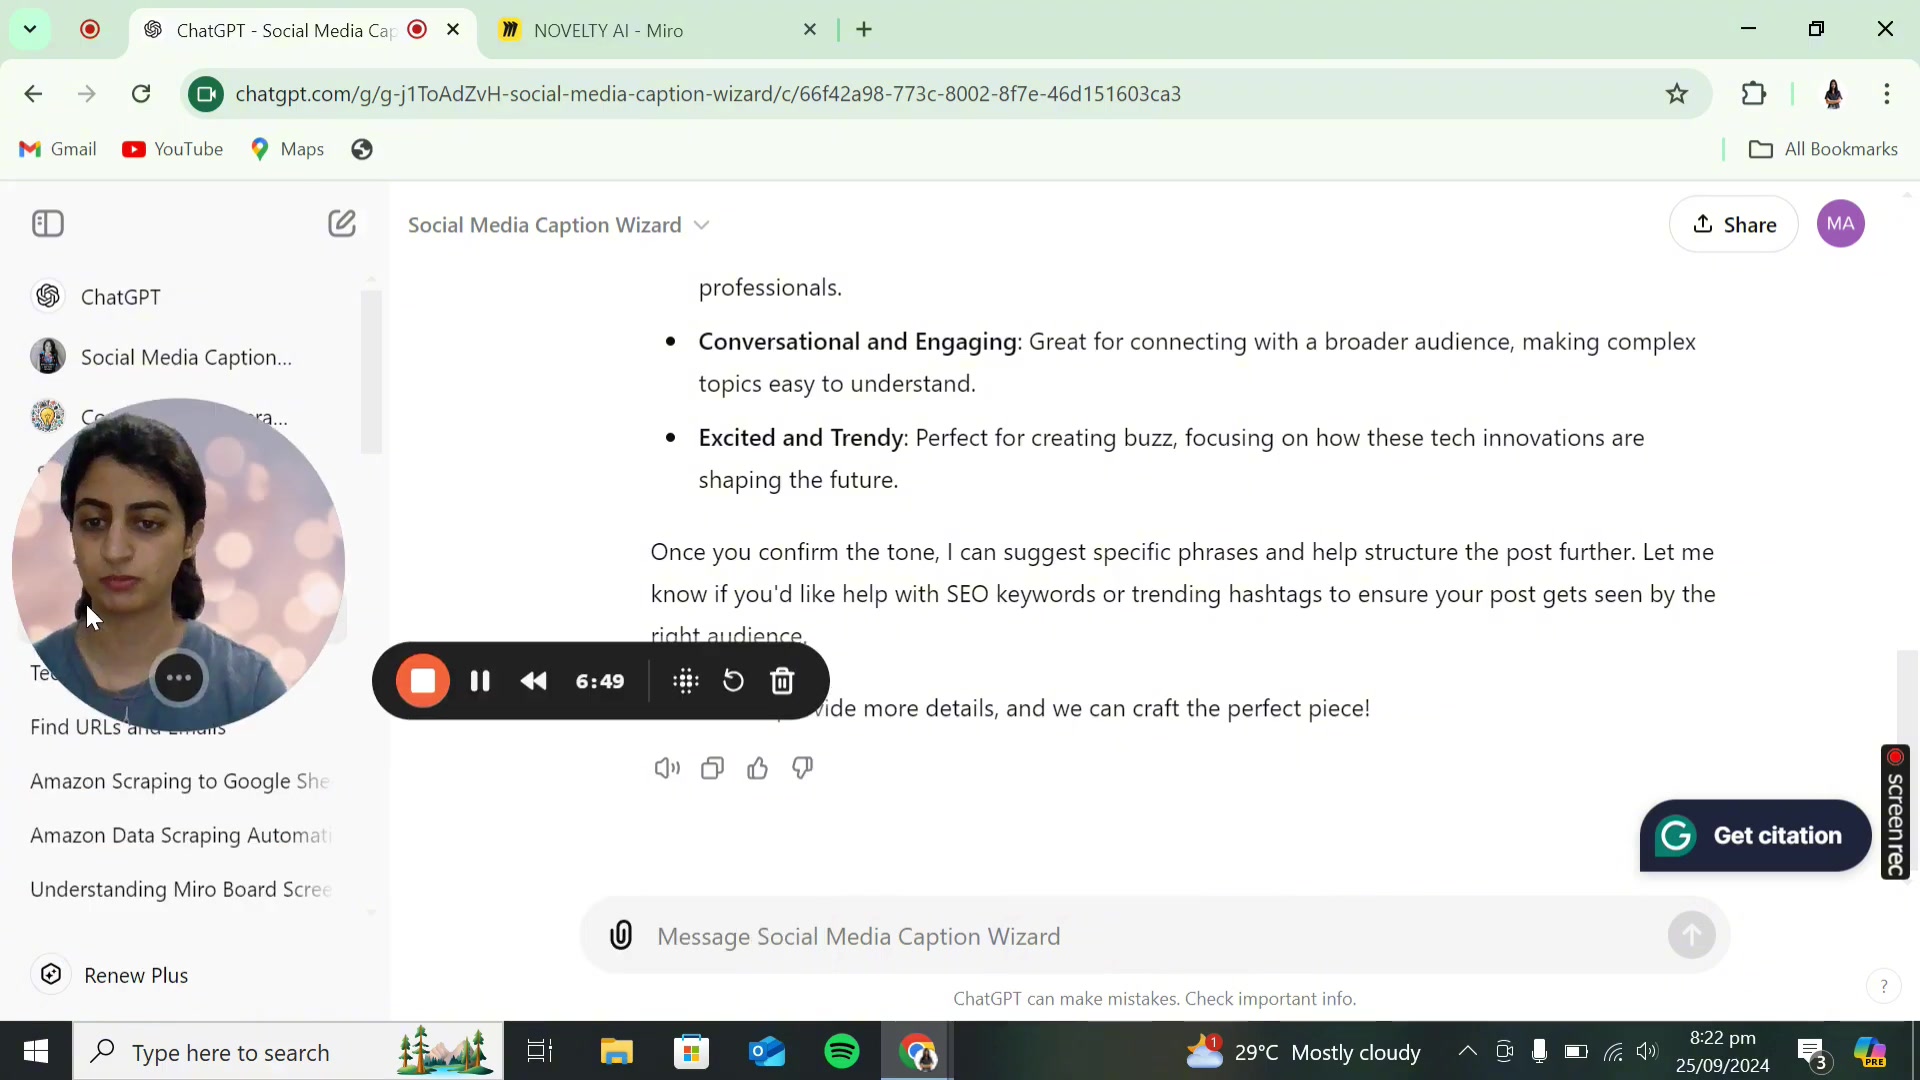This screenshot has height=1080, width=1920.
Task: Open Task View on the taskbar
Action: [540, 1051]
